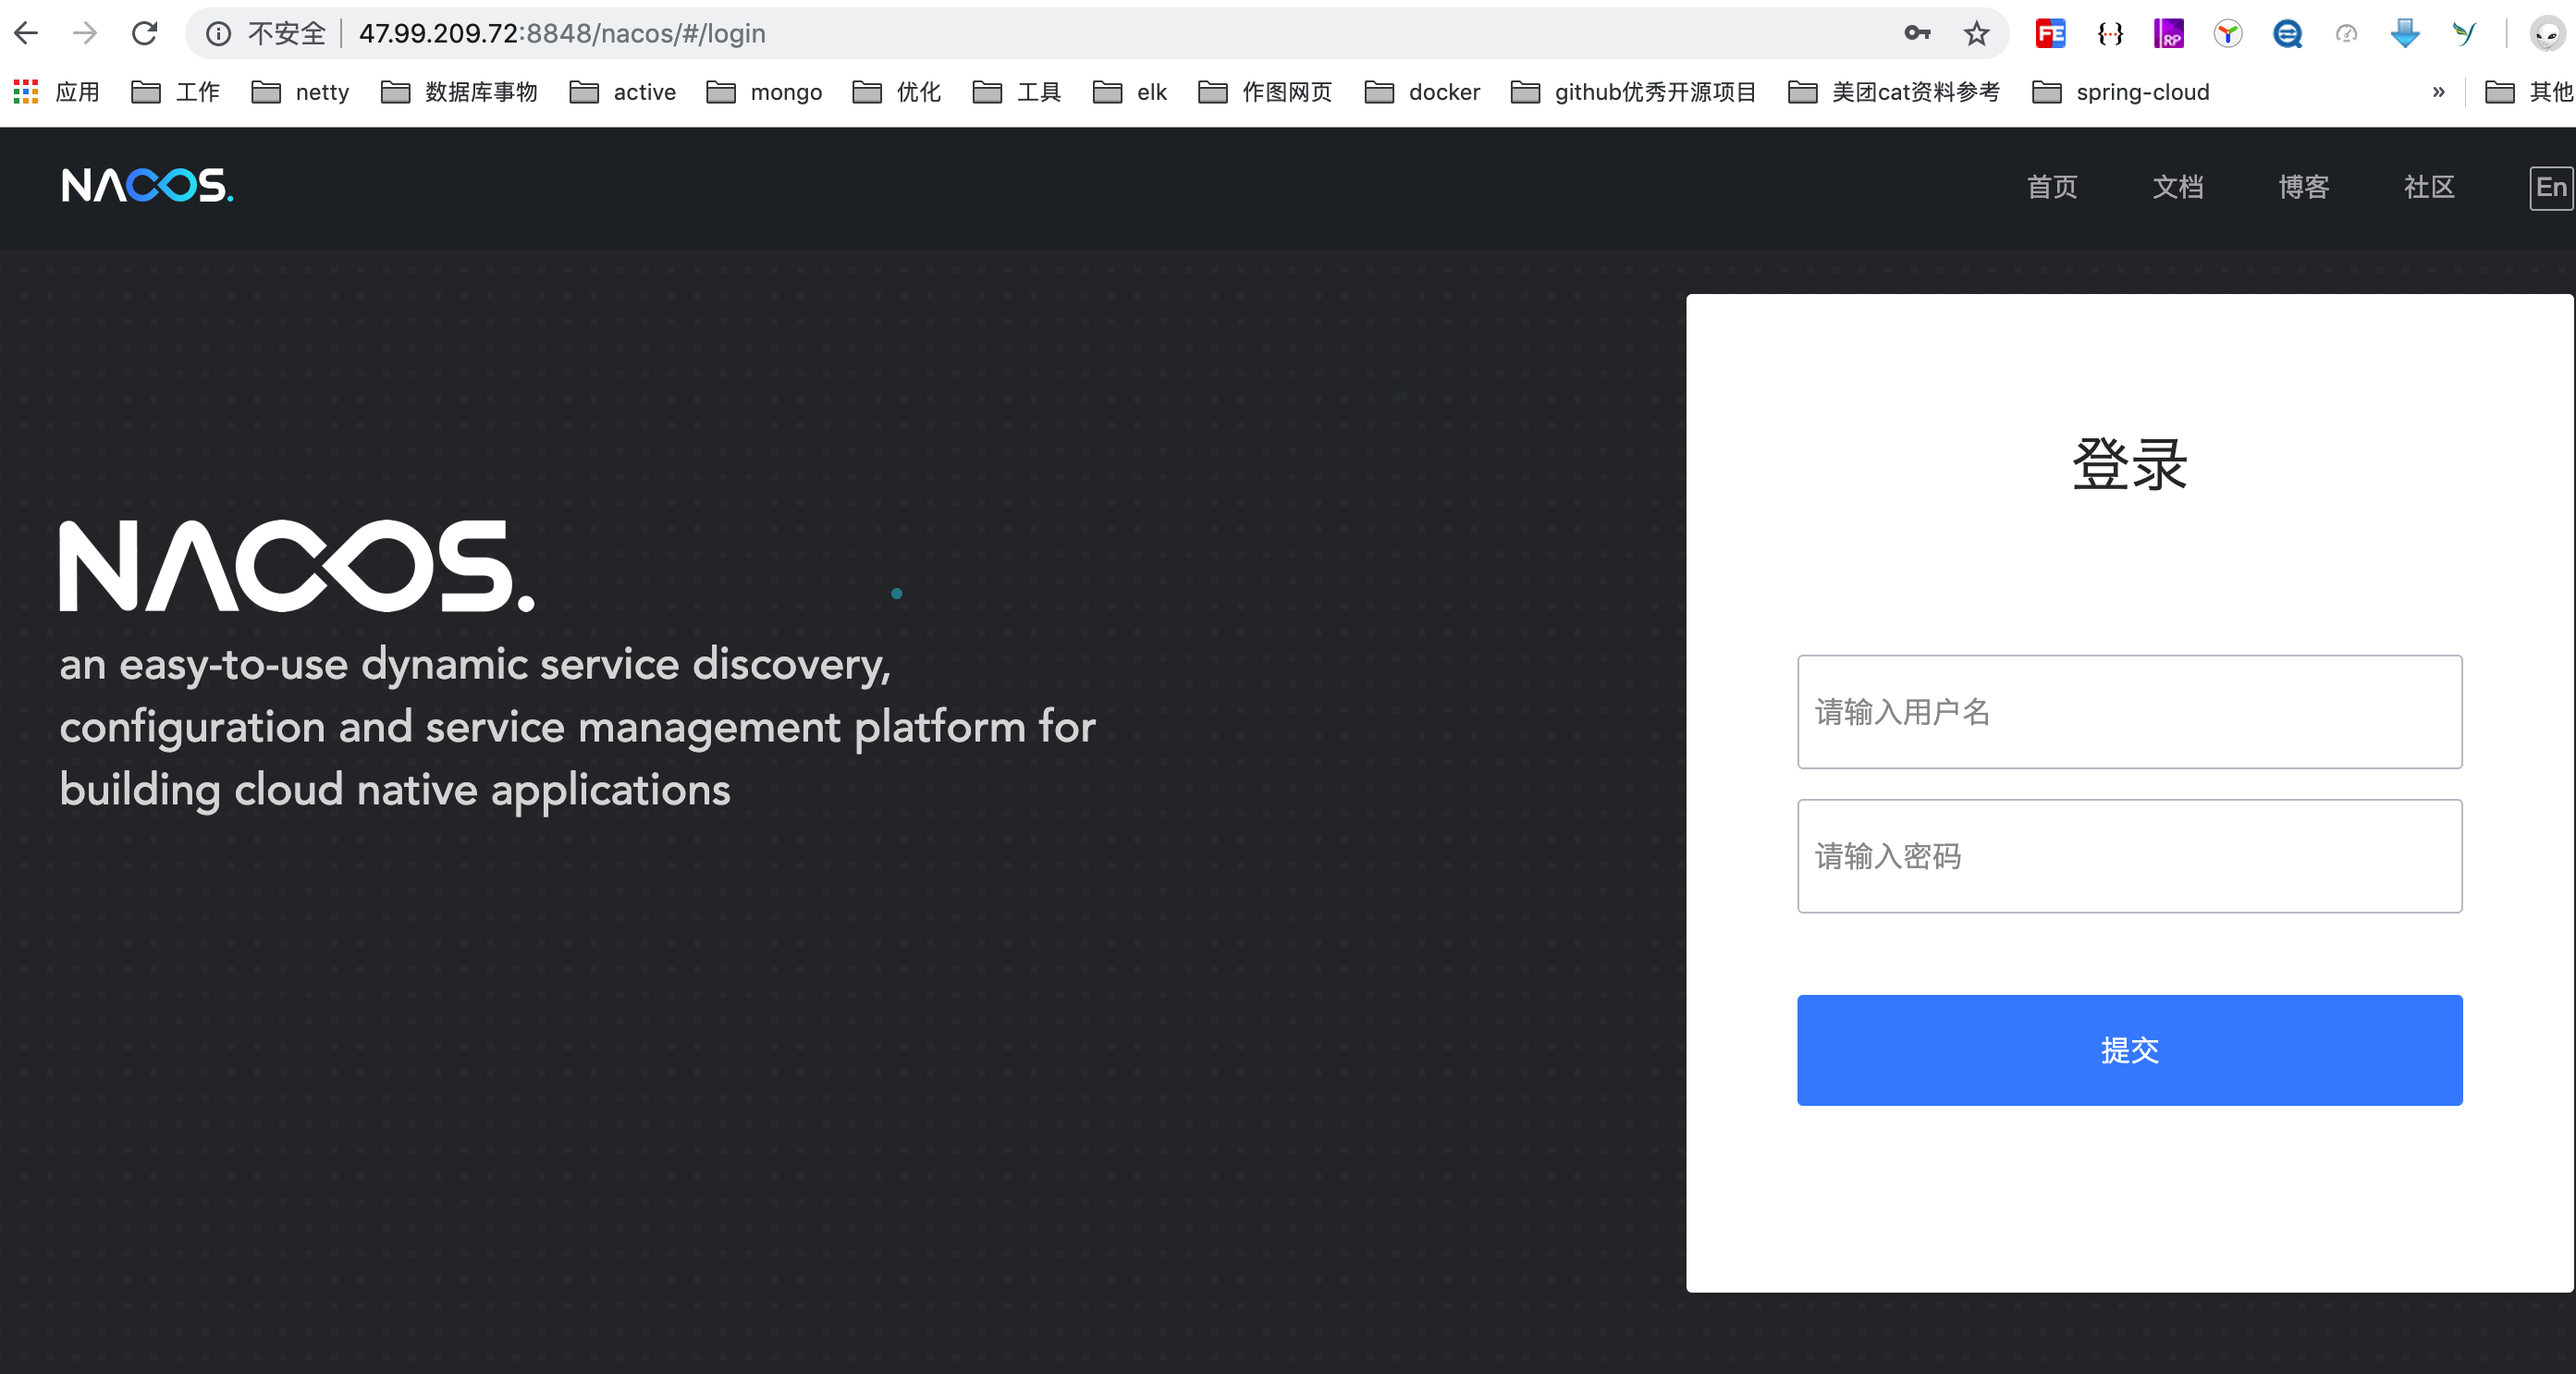Click the browser back arrow
The image size is (2576, 1374).
click(x=27, y=33)
